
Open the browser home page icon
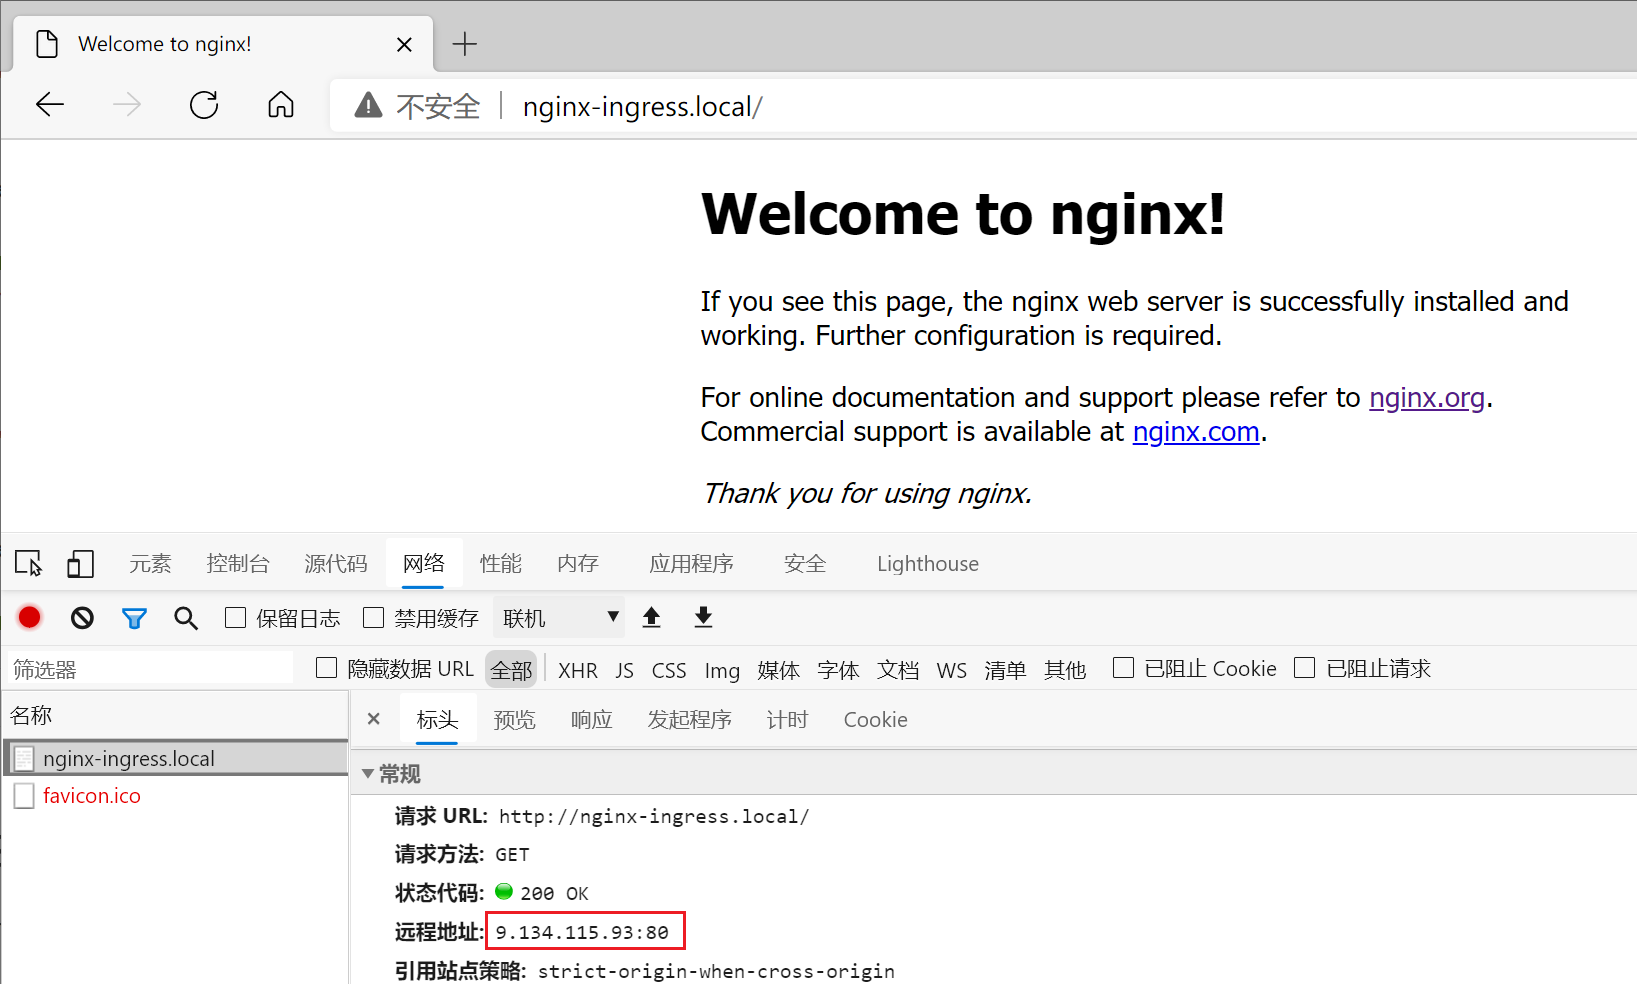[281, 104]
